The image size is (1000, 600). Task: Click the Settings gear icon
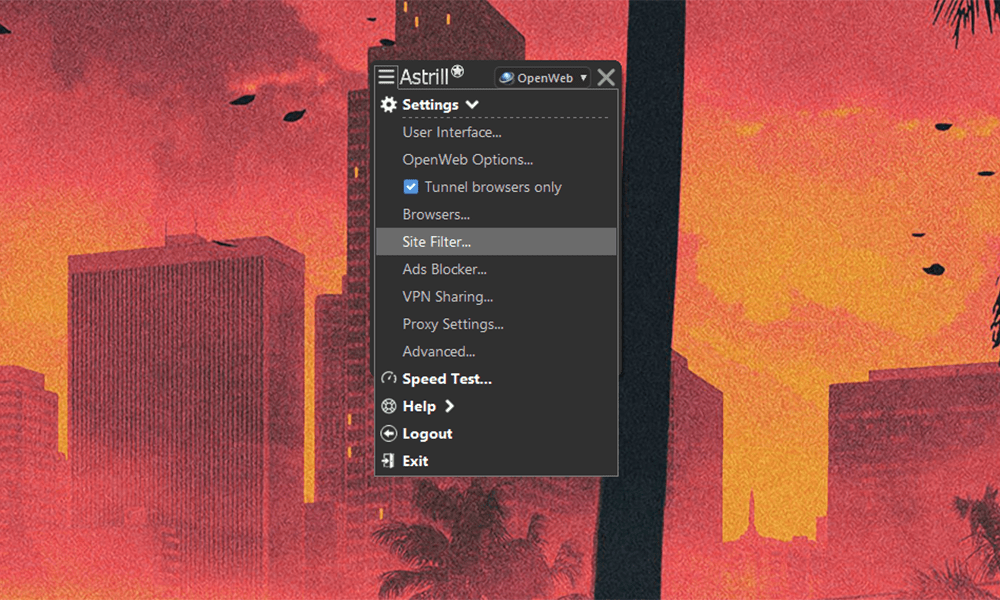[x=388, y=105]
